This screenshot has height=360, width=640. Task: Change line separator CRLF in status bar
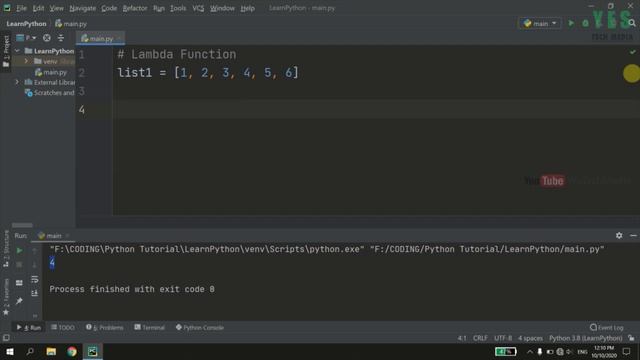(480, 338)
